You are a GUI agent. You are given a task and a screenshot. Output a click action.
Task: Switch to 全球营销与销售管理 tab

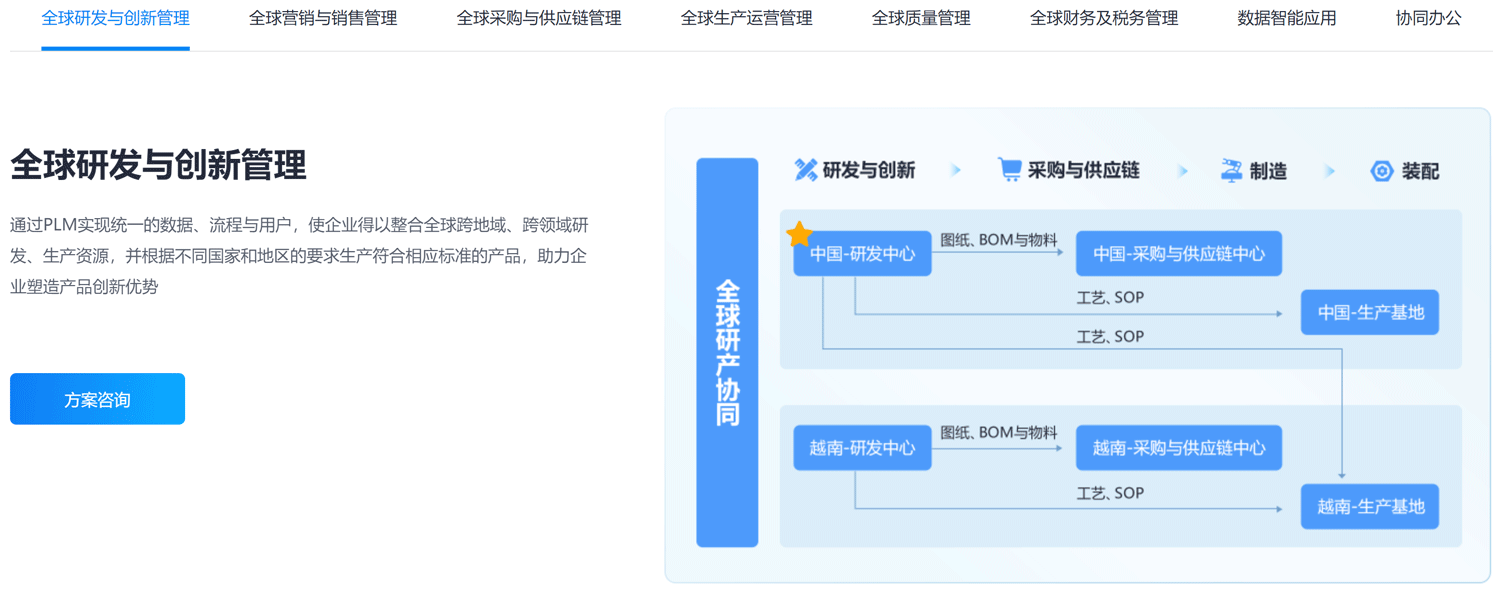click(x=323, y=18)
